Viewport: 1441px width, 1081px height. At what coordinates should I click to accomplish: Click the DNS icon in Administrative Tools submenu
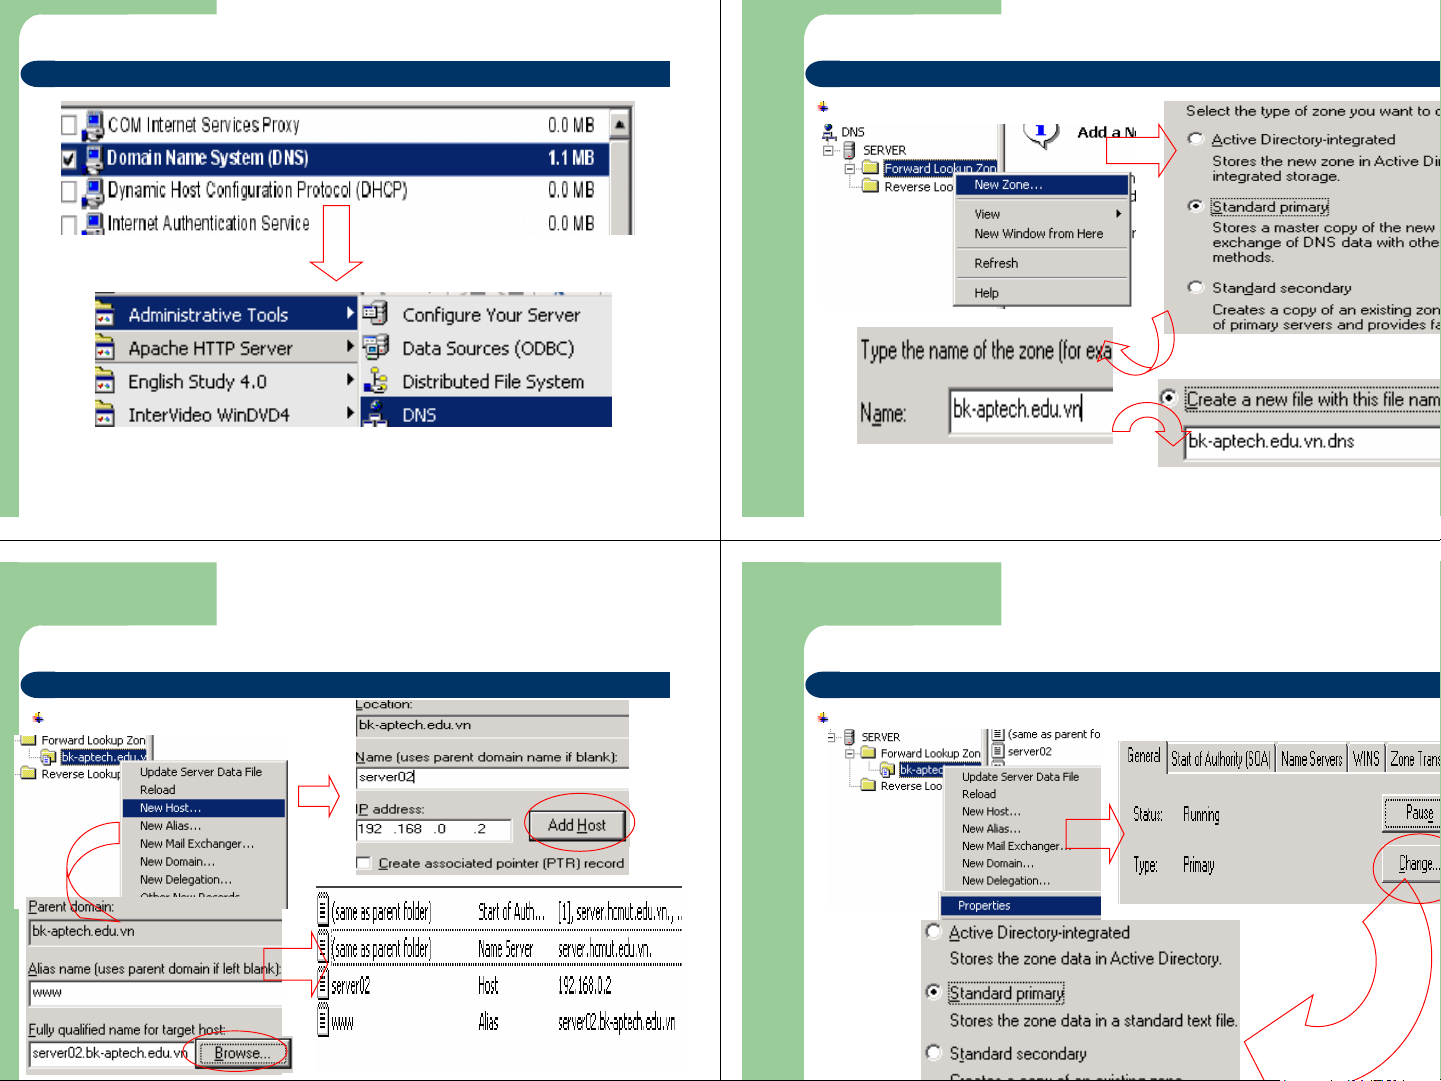[375, 413]
